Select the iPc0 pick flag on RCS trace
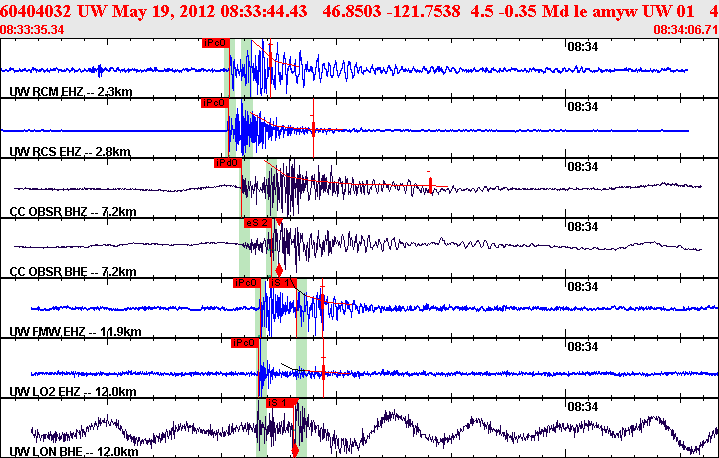719x458 pixels. click(x=215, y=103)
